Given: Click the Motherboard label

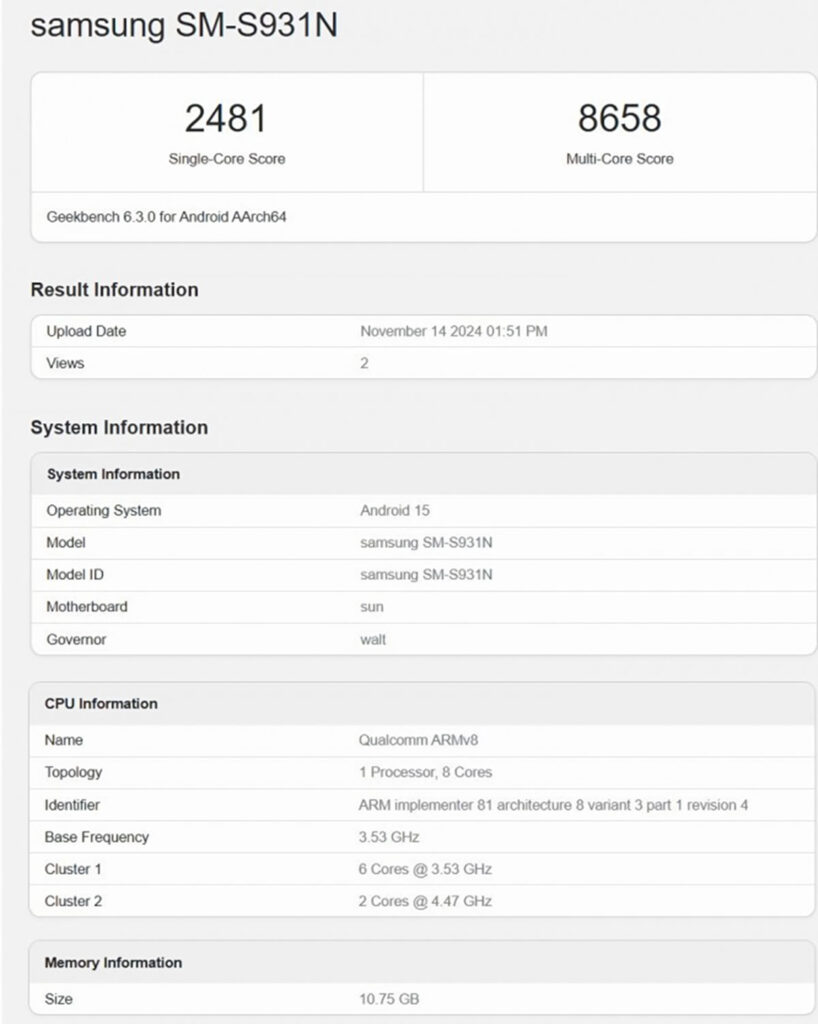Looking at the screenshot, I should (x=87, y=607).
